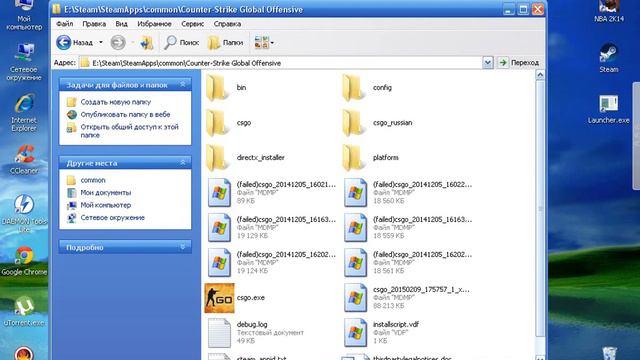Click the Переход go button
640x360 pixels.
coord(519,63)
